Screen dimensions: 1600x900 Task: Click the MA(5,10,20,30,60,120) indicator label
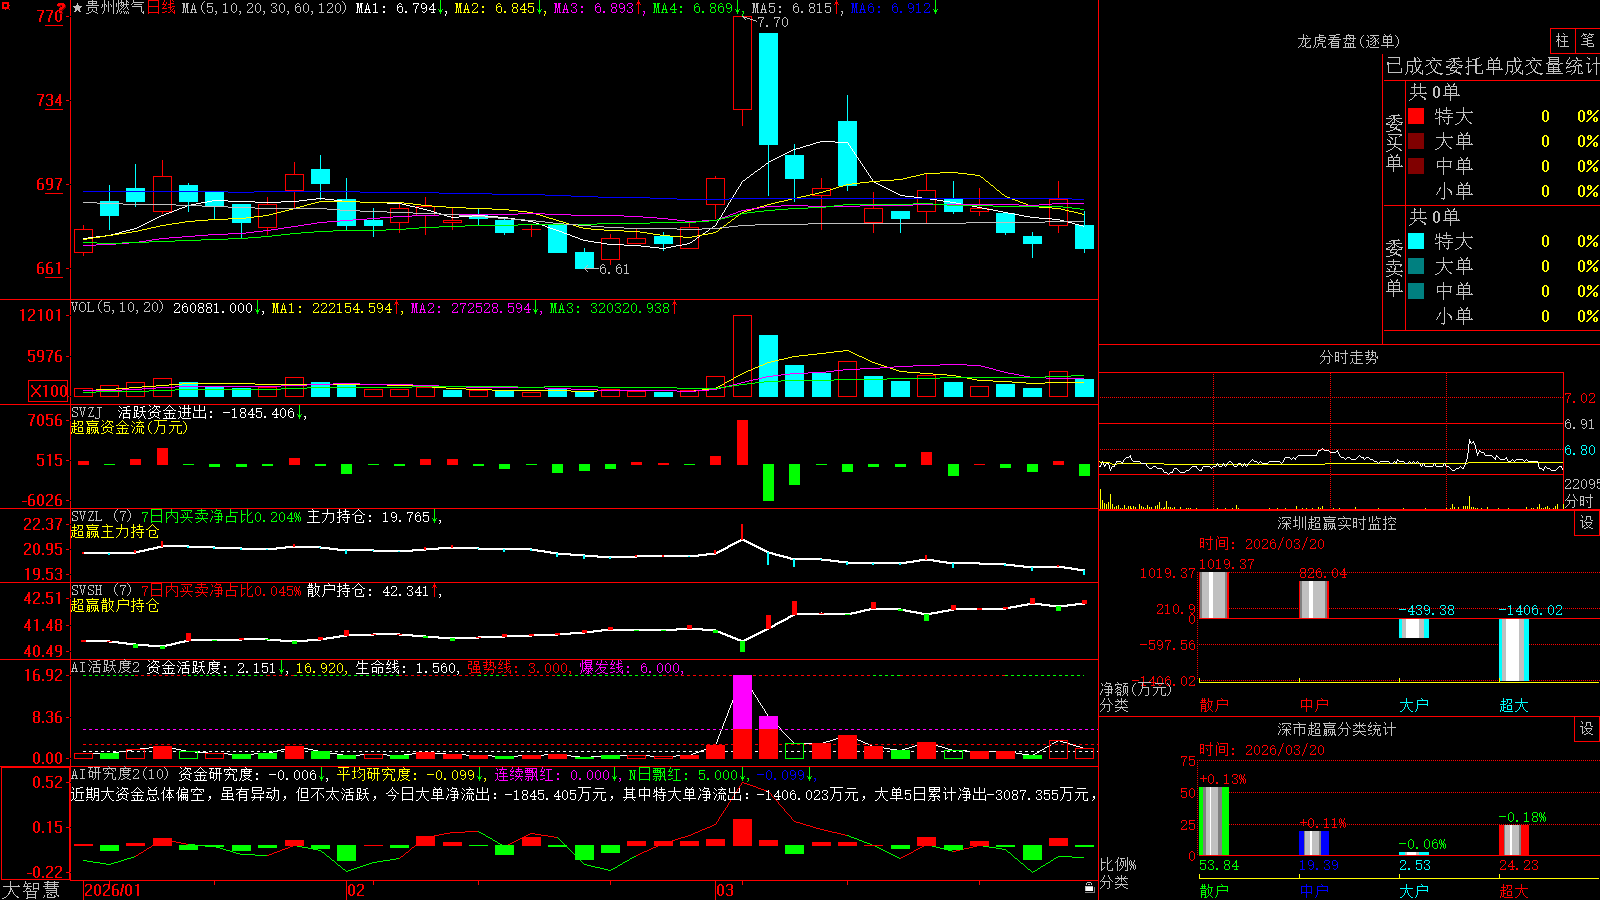(x=264, y=8)
